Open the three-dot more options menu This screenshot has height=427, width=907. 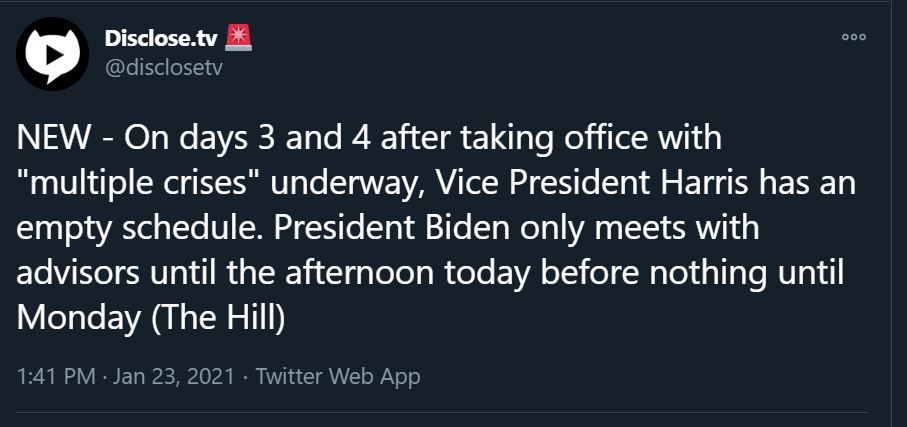[x=854, y=37]
